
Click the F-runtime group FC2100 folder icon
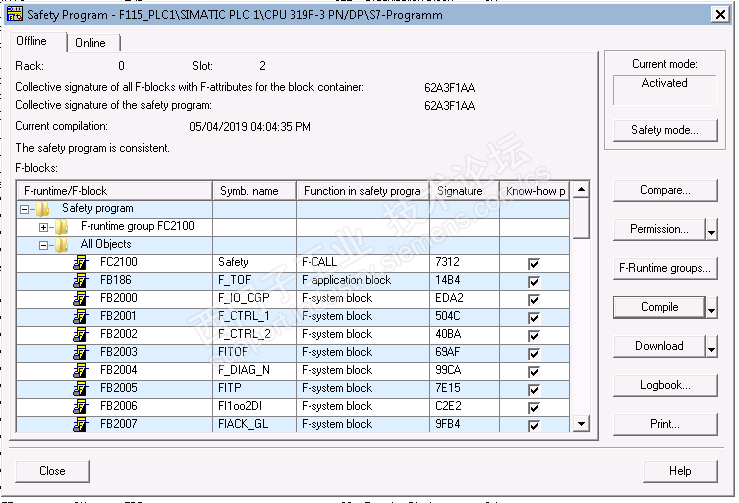[62, 227]
